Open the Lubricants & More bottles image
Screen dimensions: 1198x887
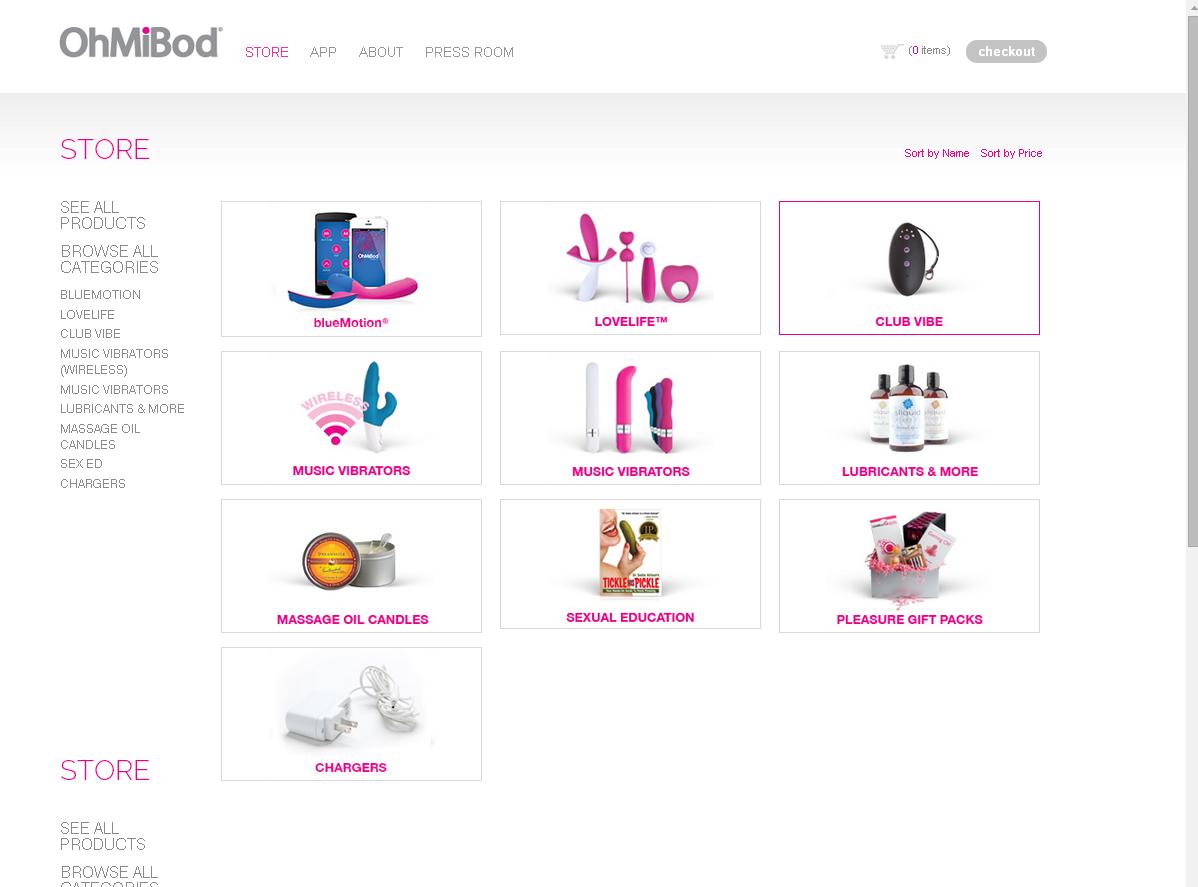coord(908,407)
